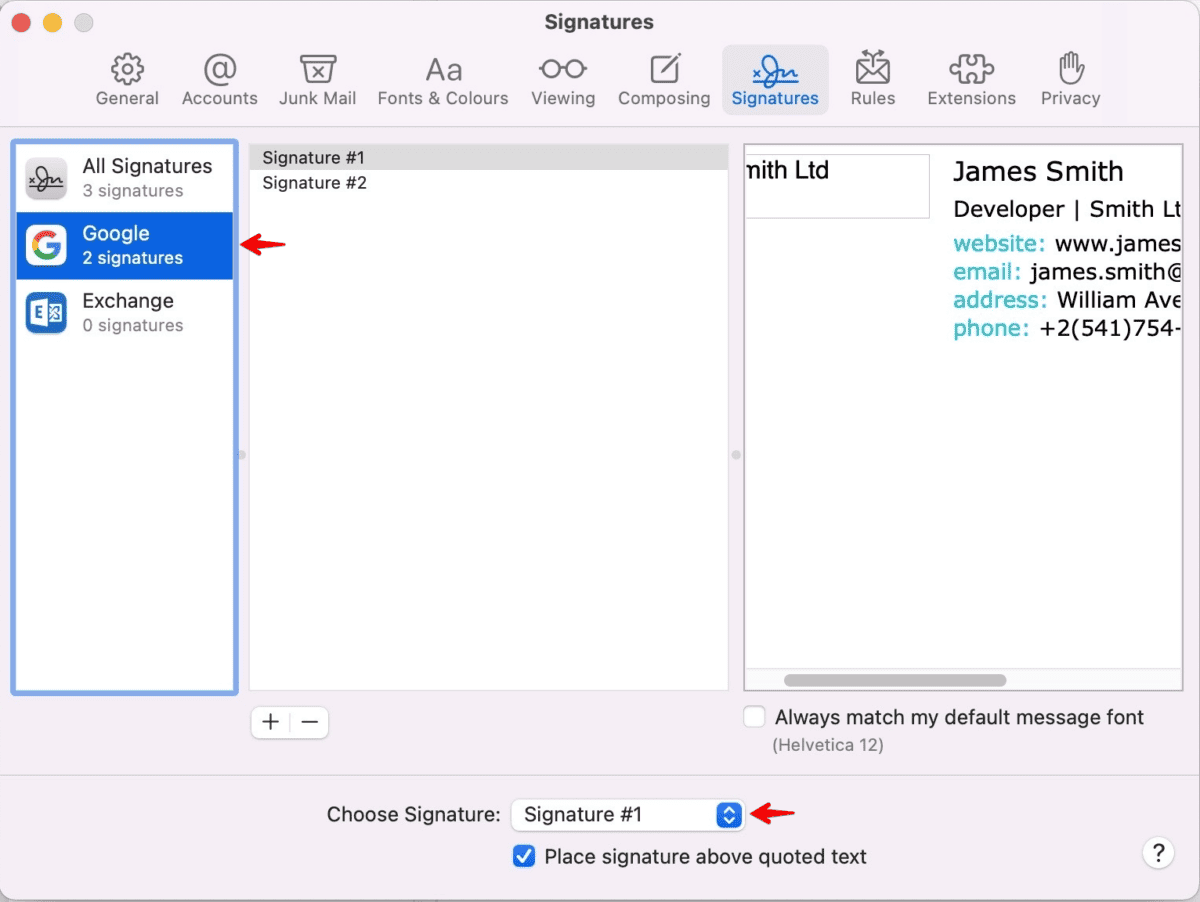Click the help question mark button

tap(1157, 853)
